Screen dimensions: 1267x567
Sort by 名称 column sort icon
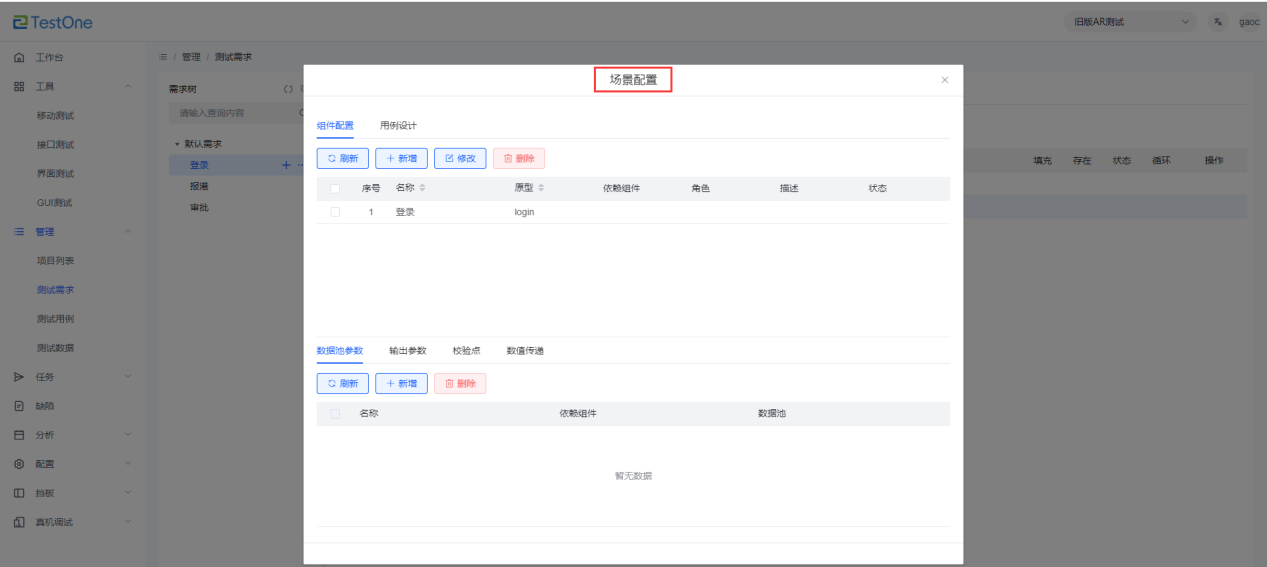[x=422, y=188]
